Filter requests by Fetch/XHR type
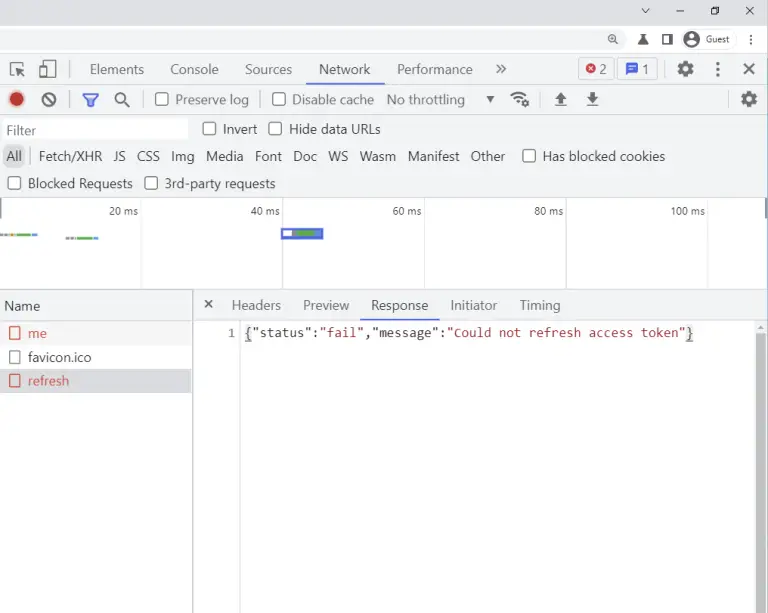Image resolution: width=768 pixels, height=613 pixels. coord(70,156)
